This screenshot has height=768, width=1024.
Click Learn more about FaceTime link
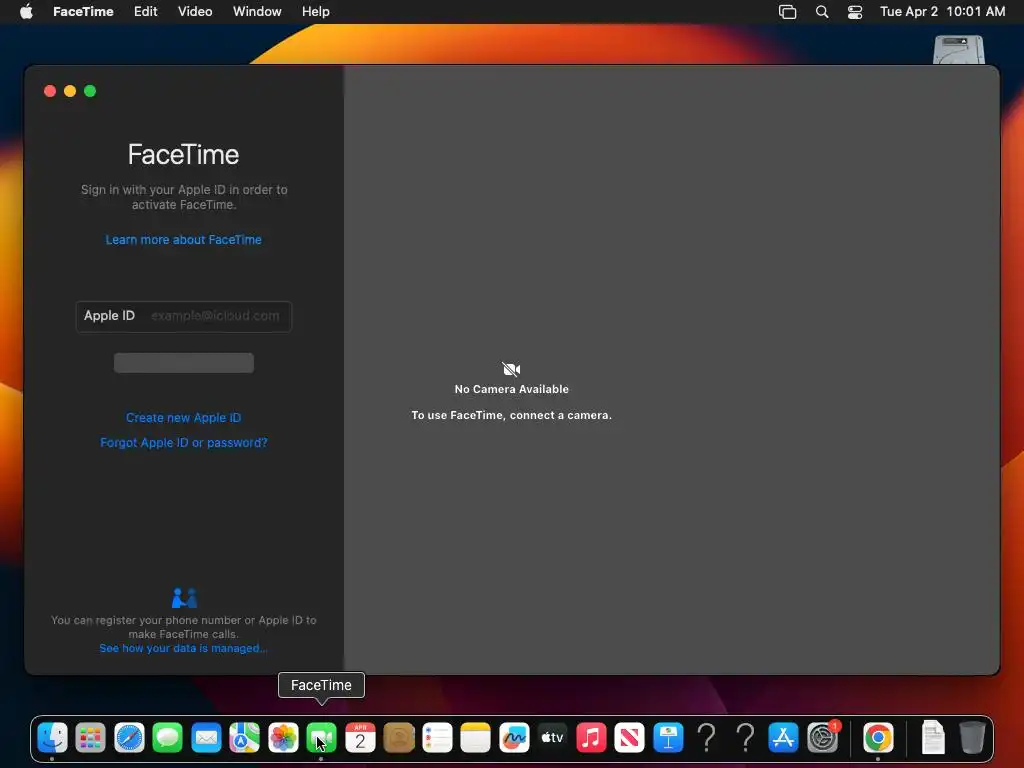184,240
